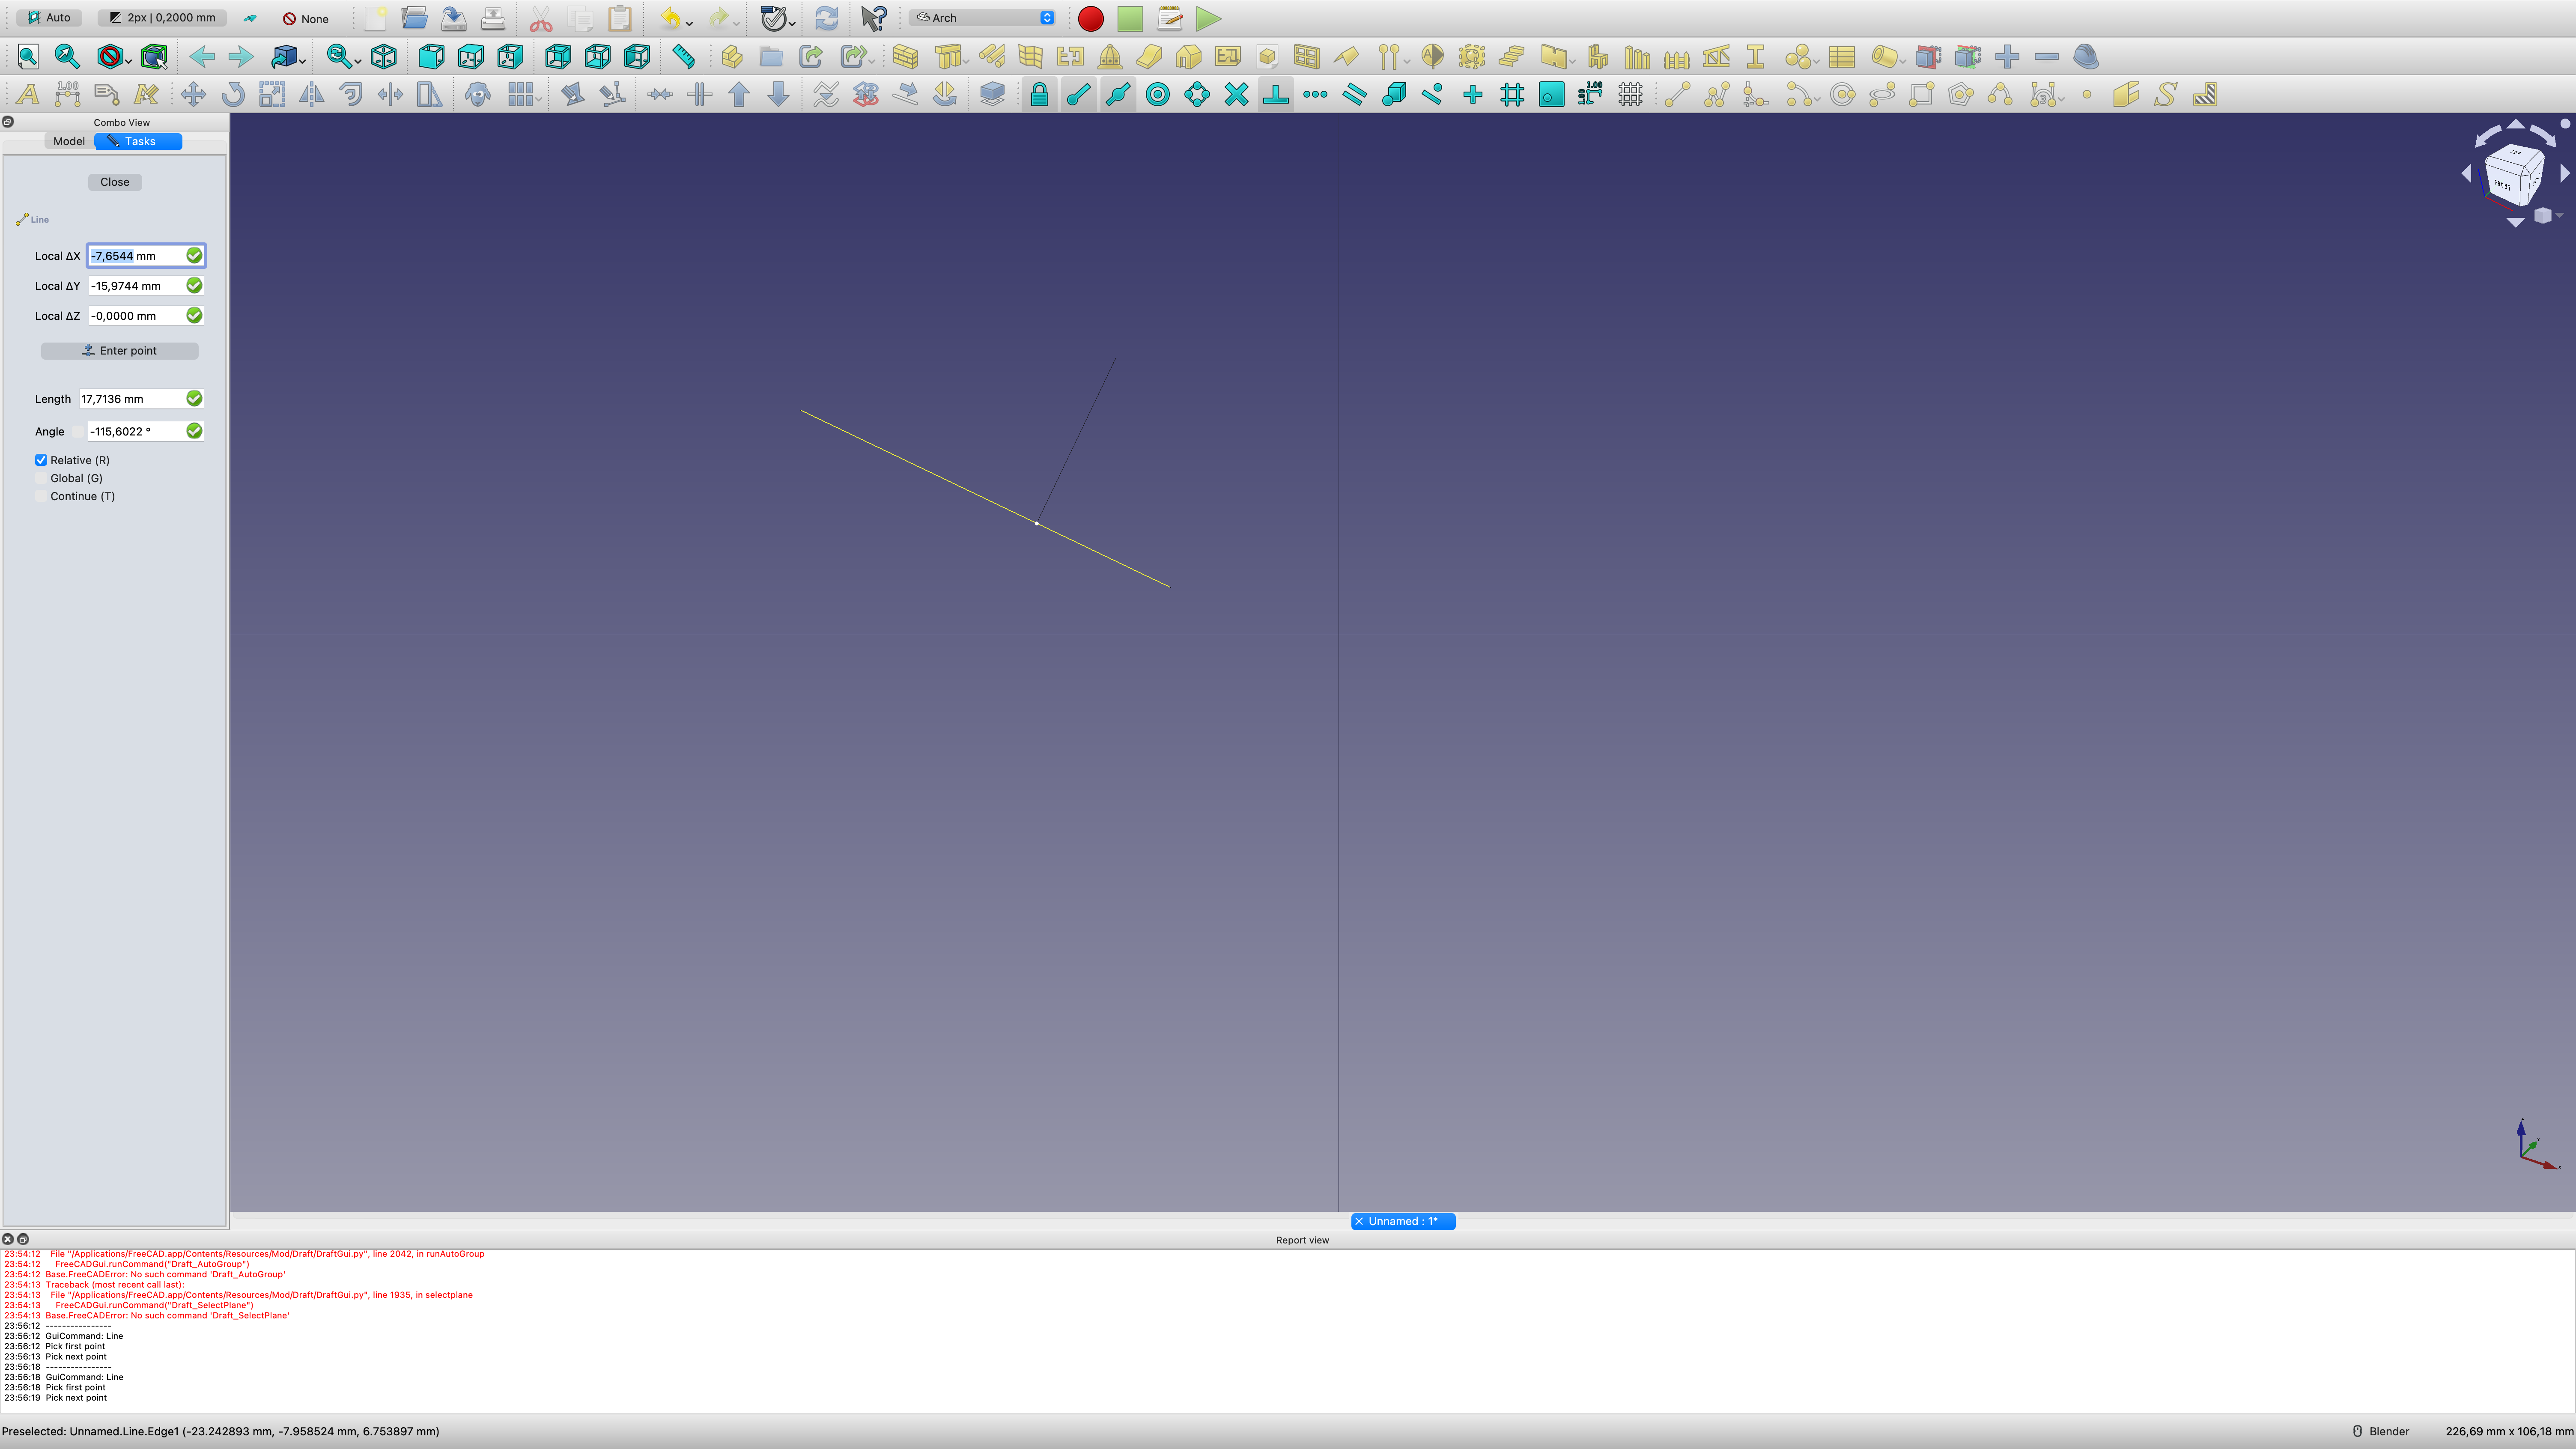
Task: Select the ShapeString text tool
Action: pyautogui.click(x=2164, y=94)
